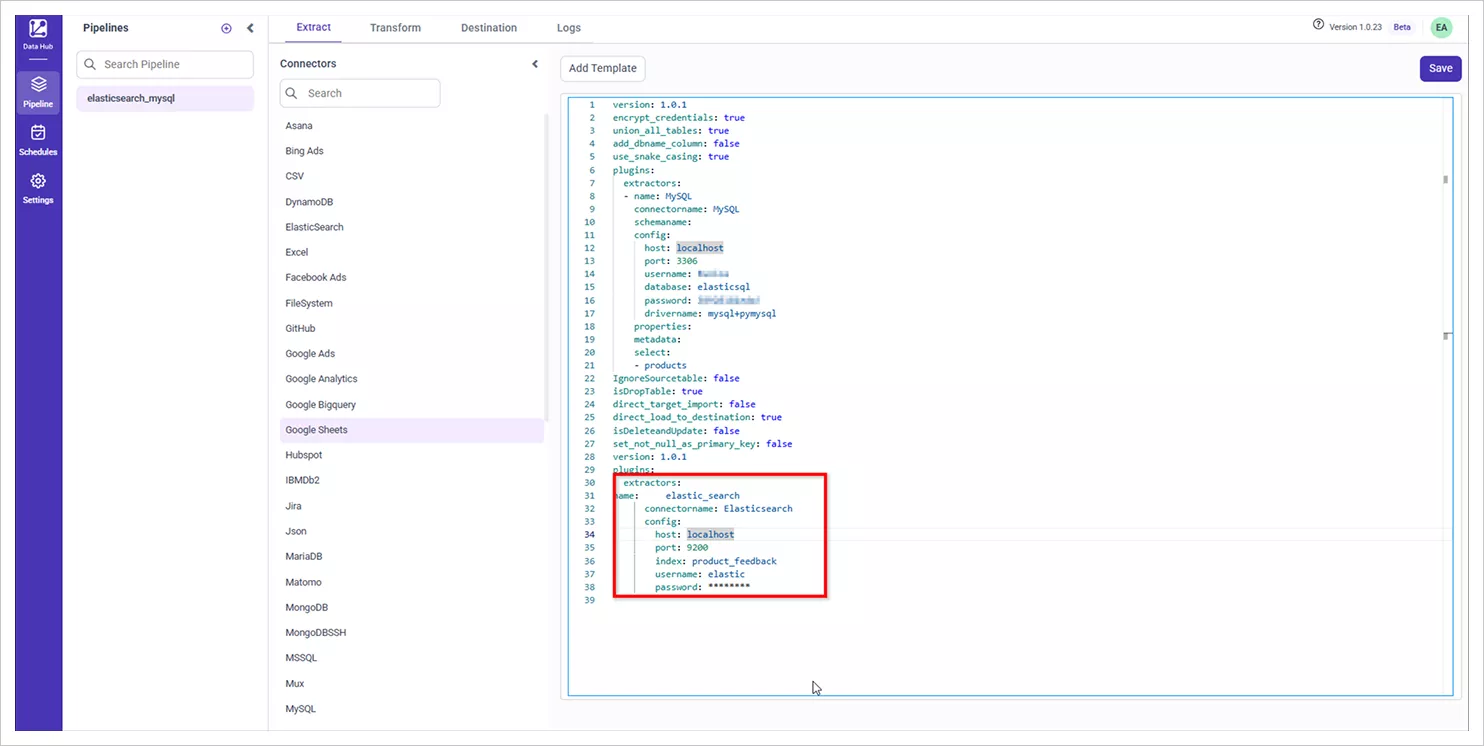Image resolution: width=1484 pixels, height=746 pixels.
Task: Click 'connectorname: Elasticsearch' line
Action: point(718,508)
